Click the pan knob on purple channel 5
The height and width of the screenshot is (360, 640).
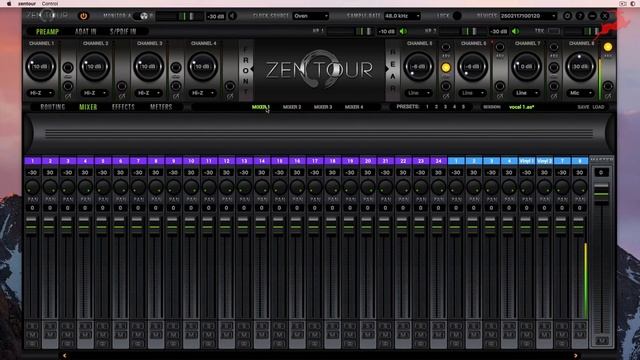pyautogui.click(x=103, y=188)
